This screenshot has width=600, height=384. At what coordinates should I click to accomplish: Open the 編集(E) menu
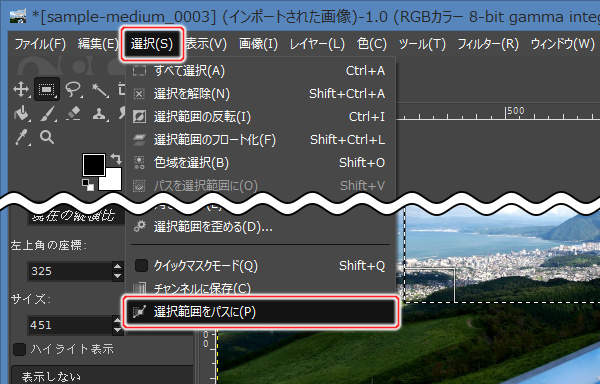click(x=98, y=44)
